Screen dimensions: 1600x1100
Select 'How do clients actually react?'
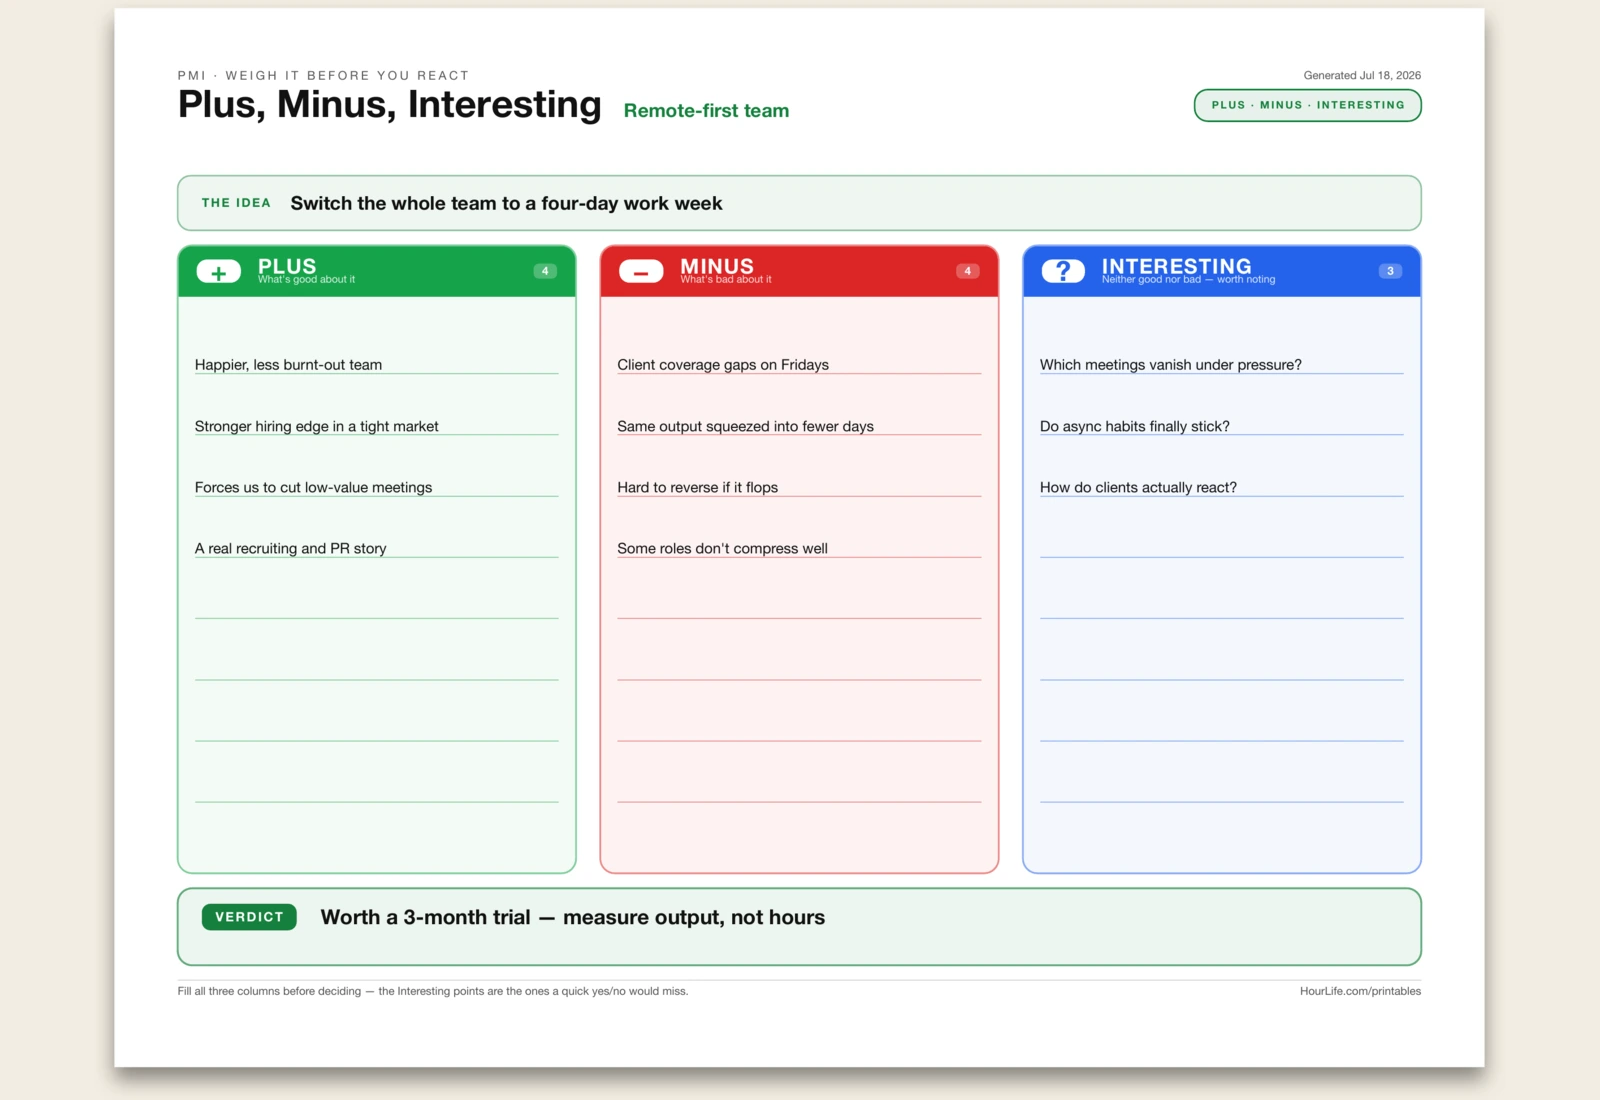click(x=1138, y=487)
